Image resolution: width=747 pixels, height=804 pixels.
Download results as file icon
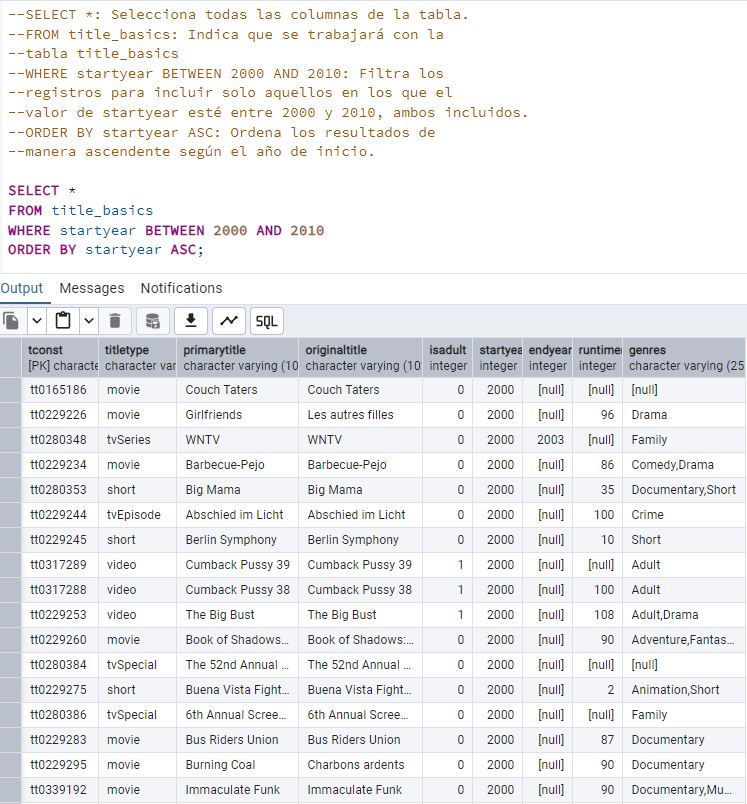190,321
